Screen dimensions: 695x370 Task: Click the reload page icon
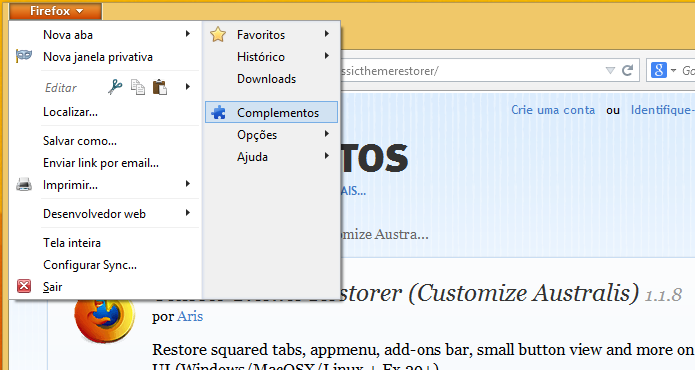627,70
